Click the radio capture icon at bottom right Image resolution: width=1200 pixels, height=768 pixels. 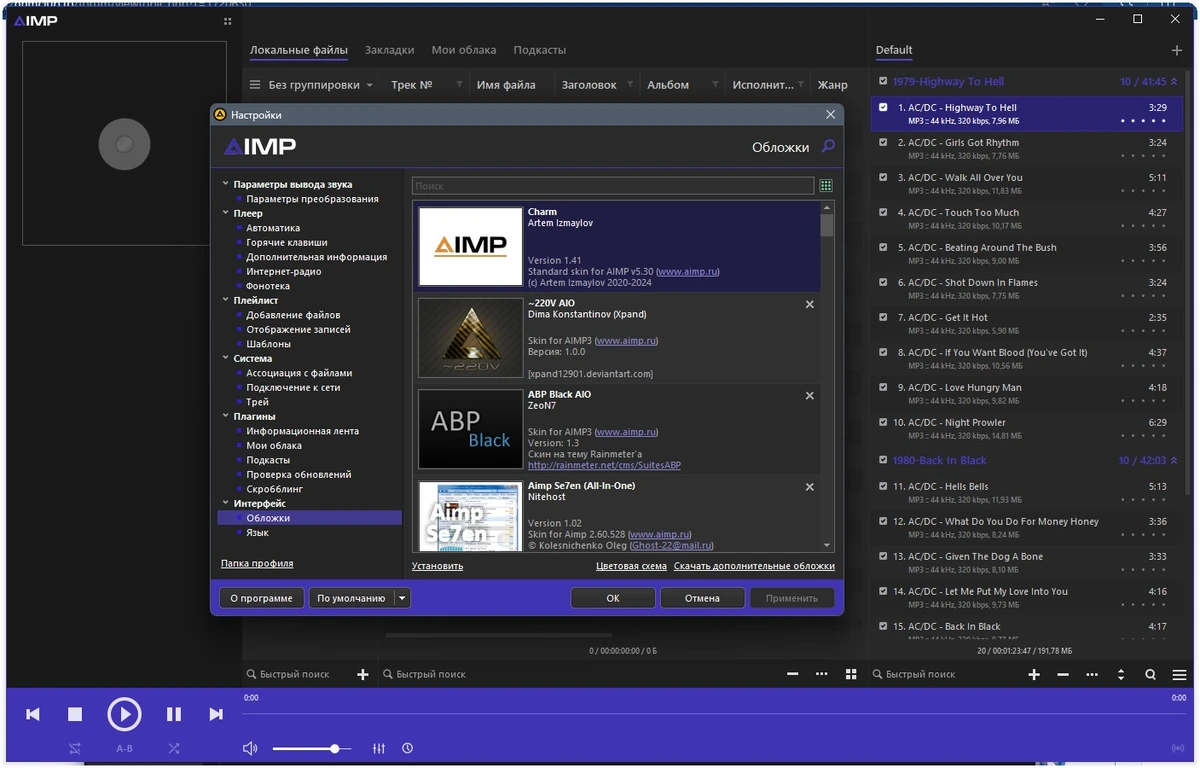(x=1178, y=748)
